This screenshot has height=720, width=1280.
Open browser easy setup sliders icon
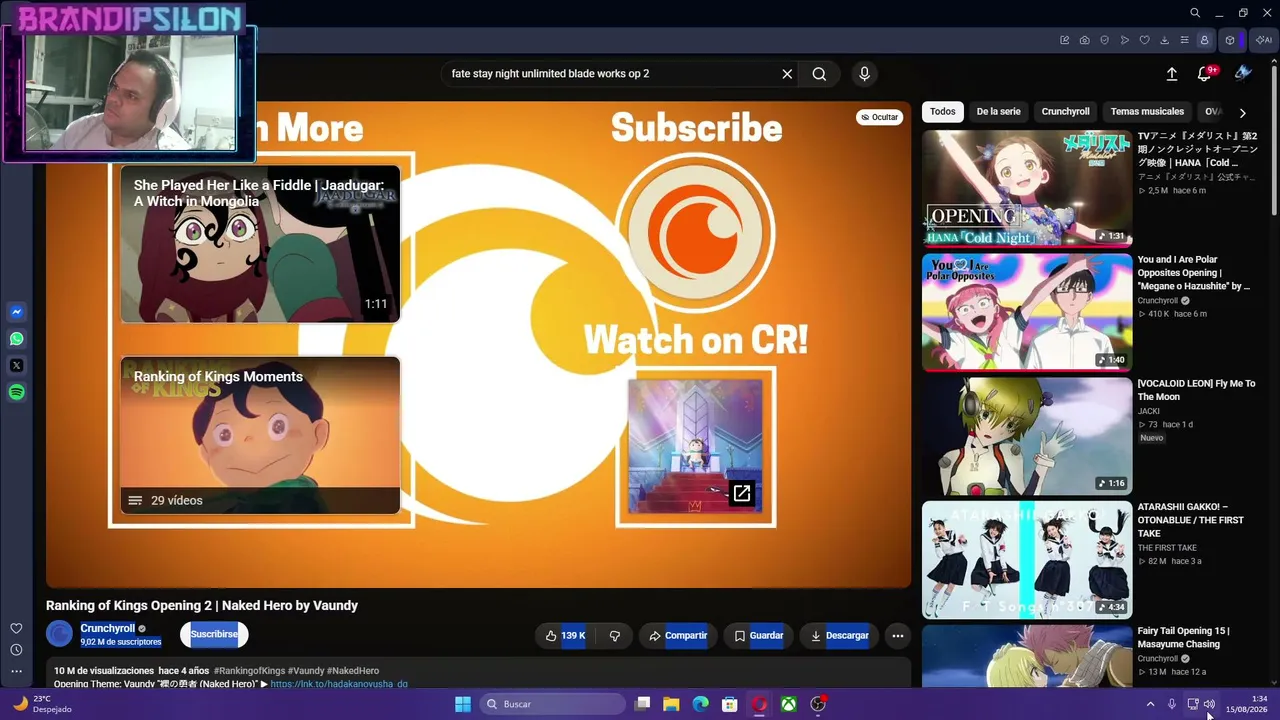[x=1185, y=40]
